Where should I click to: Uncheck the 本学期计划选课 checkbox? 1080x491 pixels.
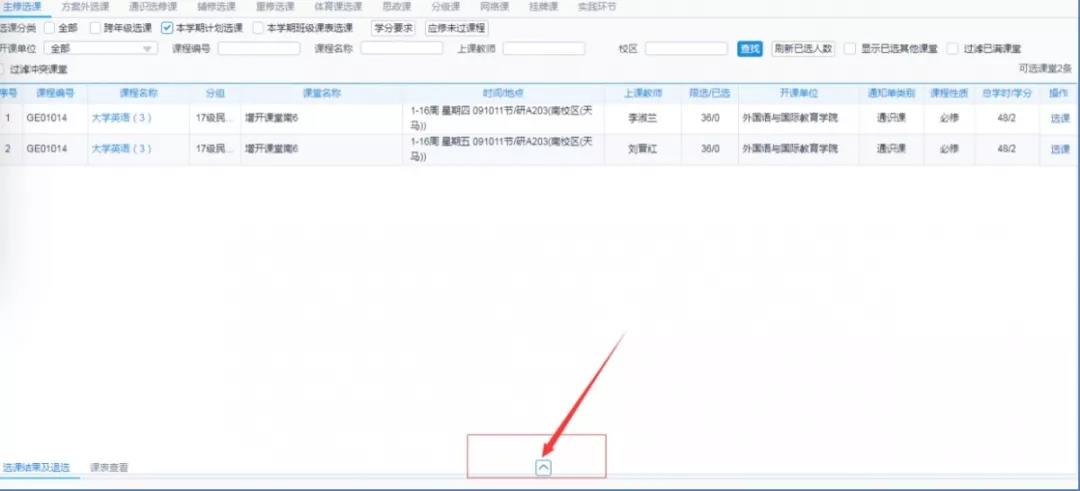coord(167,28)
